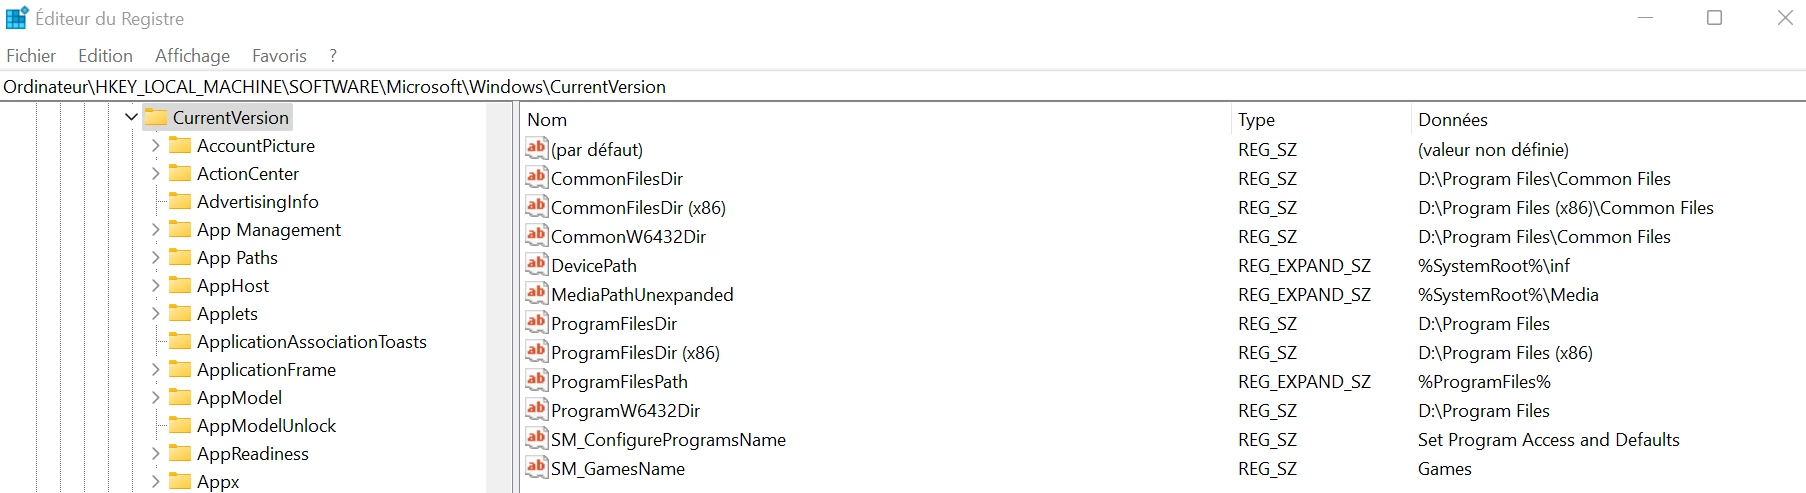1806x493 pixels.
Task: Click the data cell '%ProgramFiles%'
Action: point(1484,381)
